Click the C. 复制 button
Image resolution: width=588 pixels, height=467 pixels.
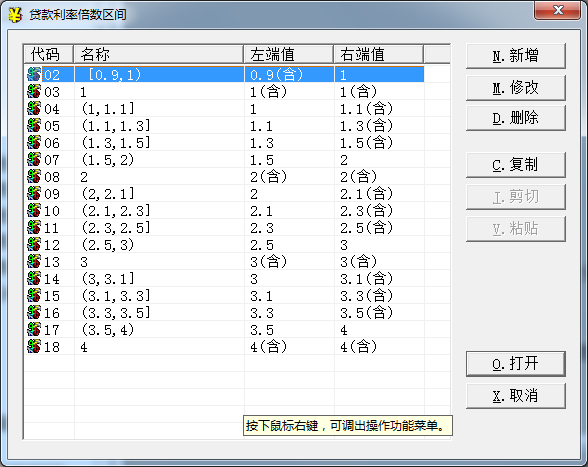(x=516, y=165)
